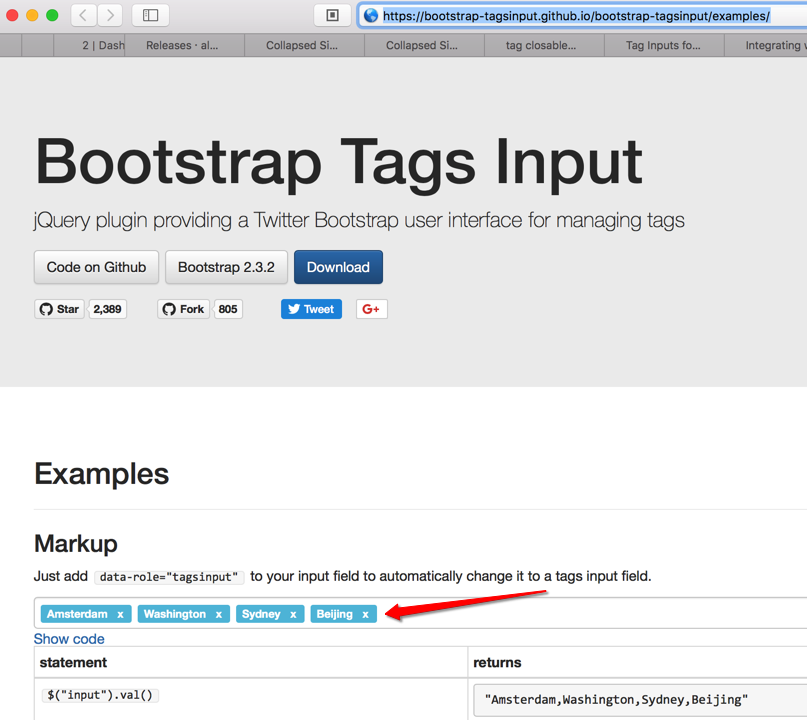
Task: Select the URL address field
Action: pos(582,16)
